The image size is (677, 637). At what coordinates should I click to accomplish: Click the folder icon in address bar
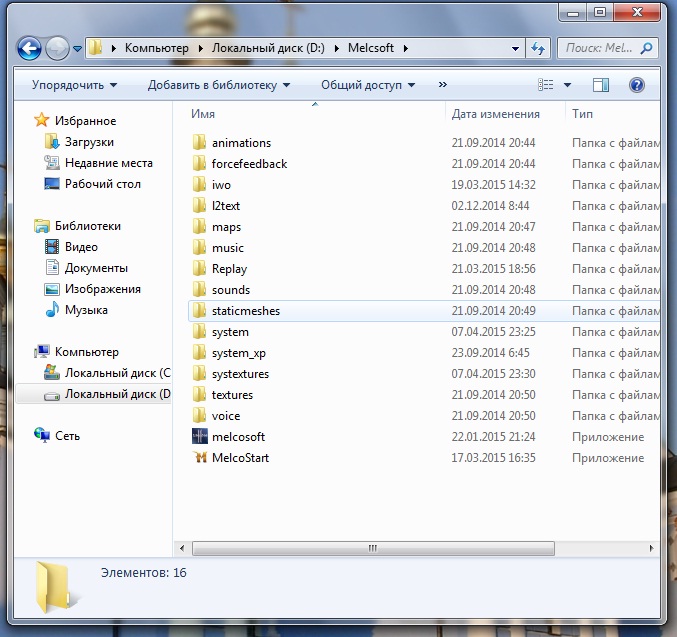pyautogui.click(x=95, y=48)
